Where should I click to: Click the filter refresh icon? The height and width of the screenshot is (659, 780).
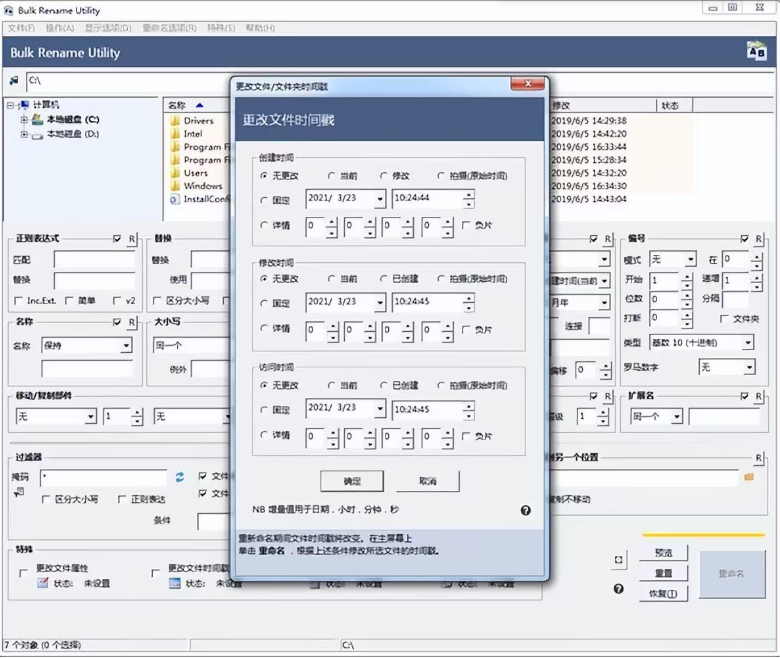pos(180,477)
